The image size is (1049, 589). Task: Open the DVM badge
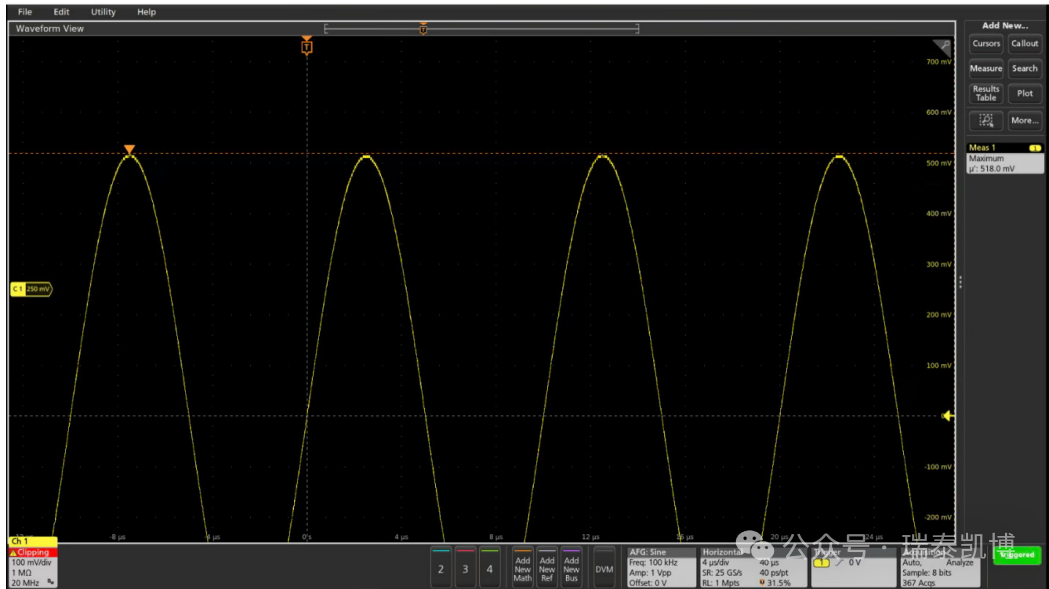(604, 568)
